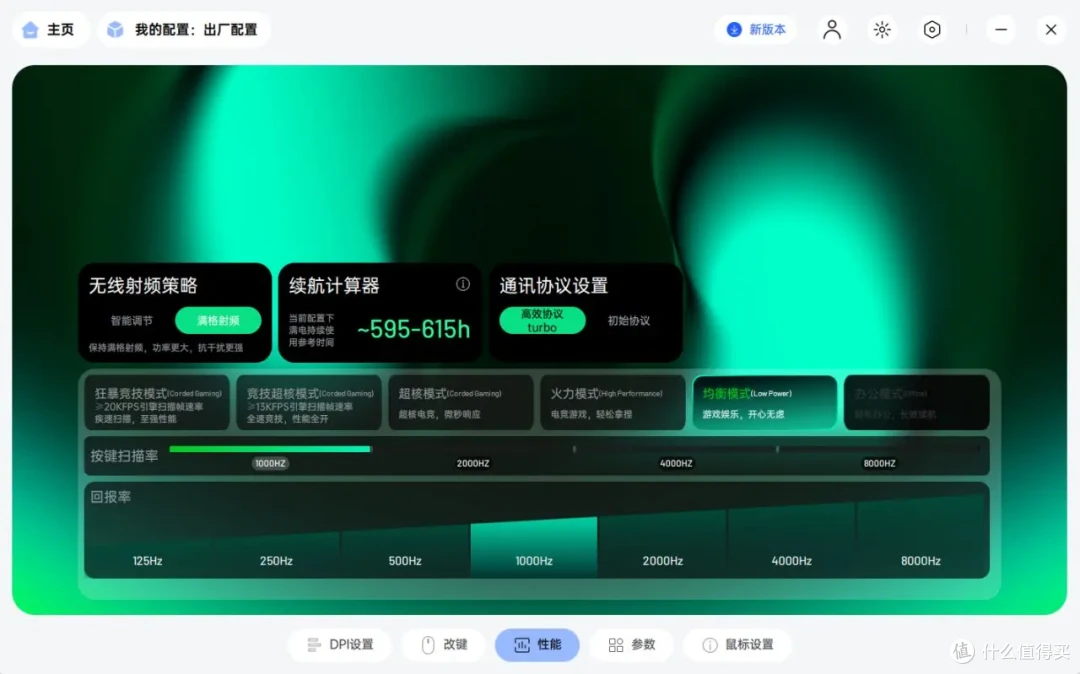Choose 250Hz polling rate
The image size is (1080, 674).
click(x=276, y=560)
